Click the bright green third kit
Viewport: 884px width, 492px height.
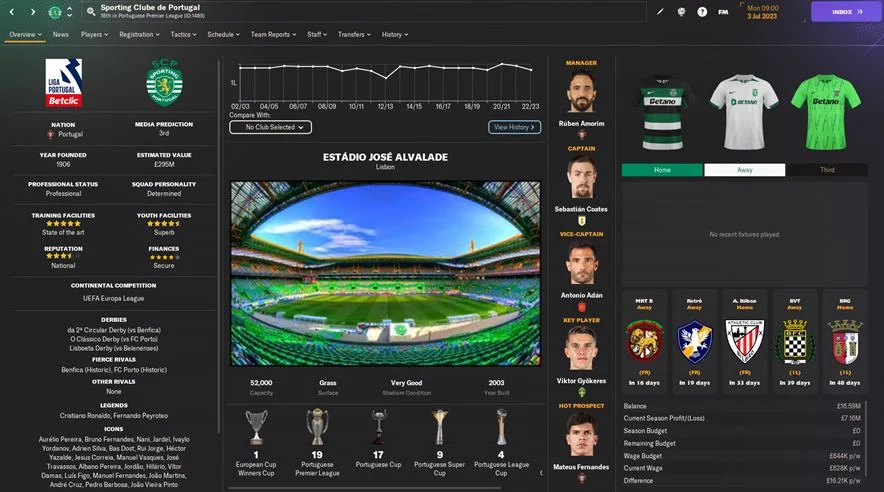(x=826, y=112)
